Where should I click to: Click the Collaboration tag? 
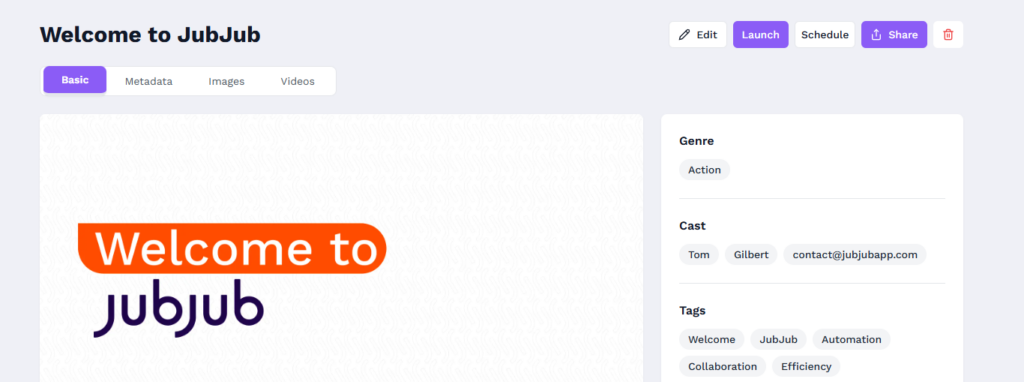click(x=722, y=366)
